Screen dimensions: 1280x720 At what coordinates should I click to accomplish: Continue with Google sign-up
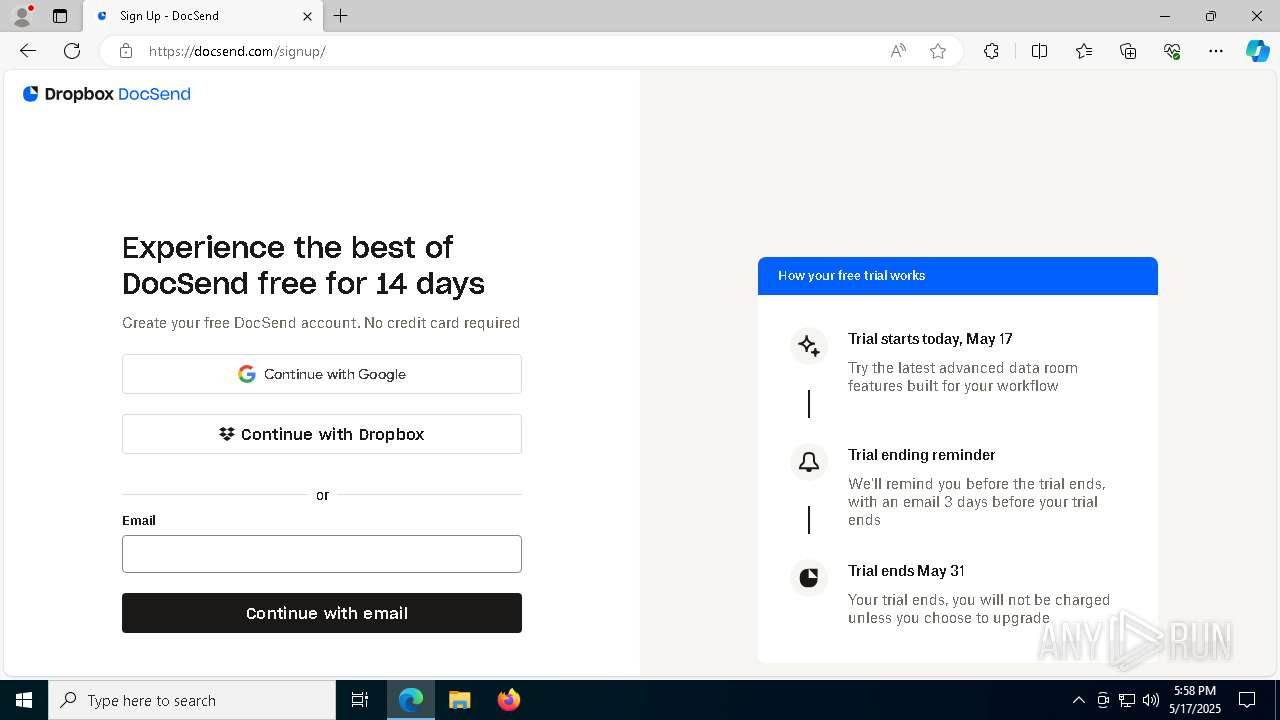(322, 374)
